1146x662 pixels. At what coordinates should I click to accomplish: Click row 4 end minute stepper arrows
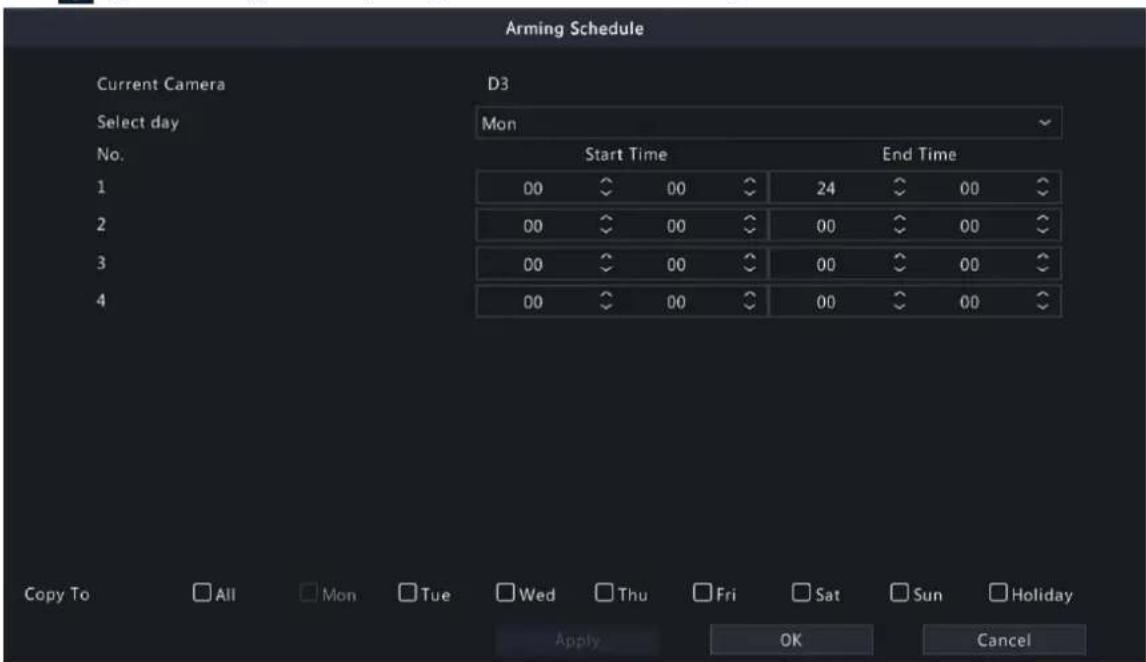(1043, 302)
